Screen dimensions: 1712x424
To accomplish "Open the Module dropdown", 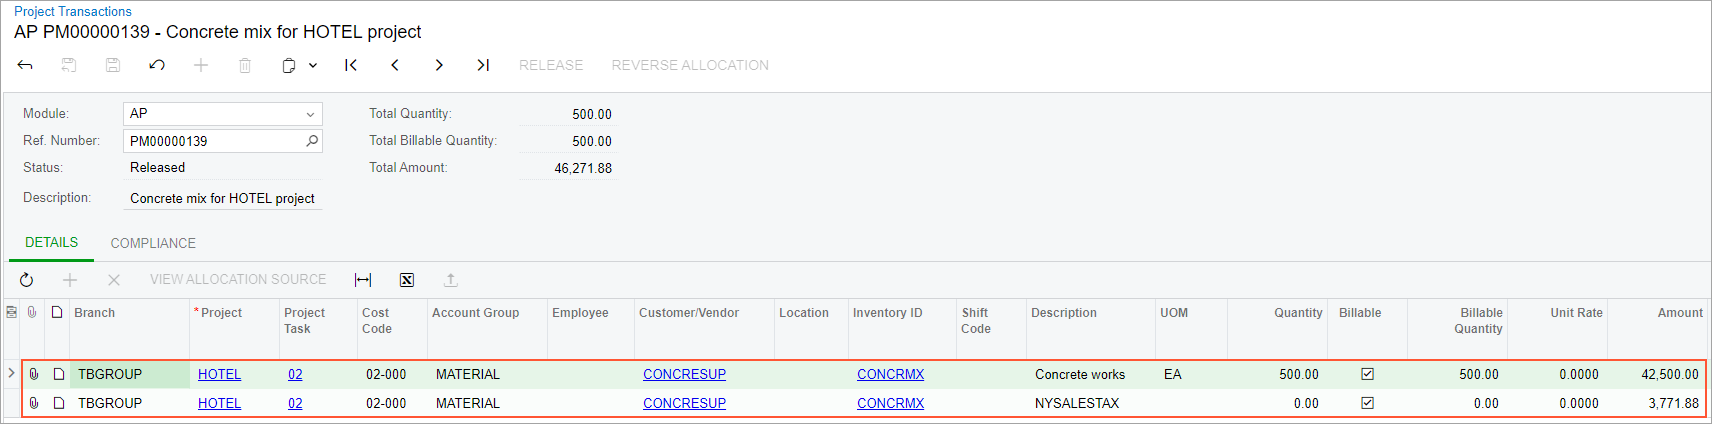I will click(x=310, y=114).
